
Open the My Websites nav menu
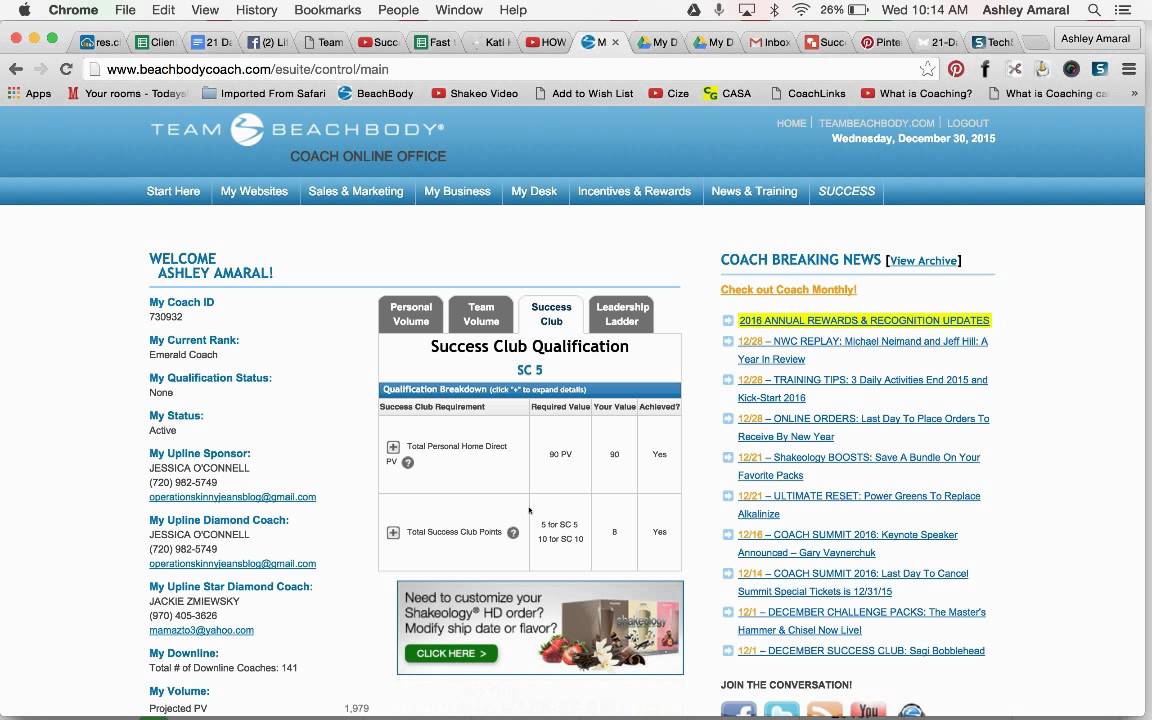(x=254, y=191)
